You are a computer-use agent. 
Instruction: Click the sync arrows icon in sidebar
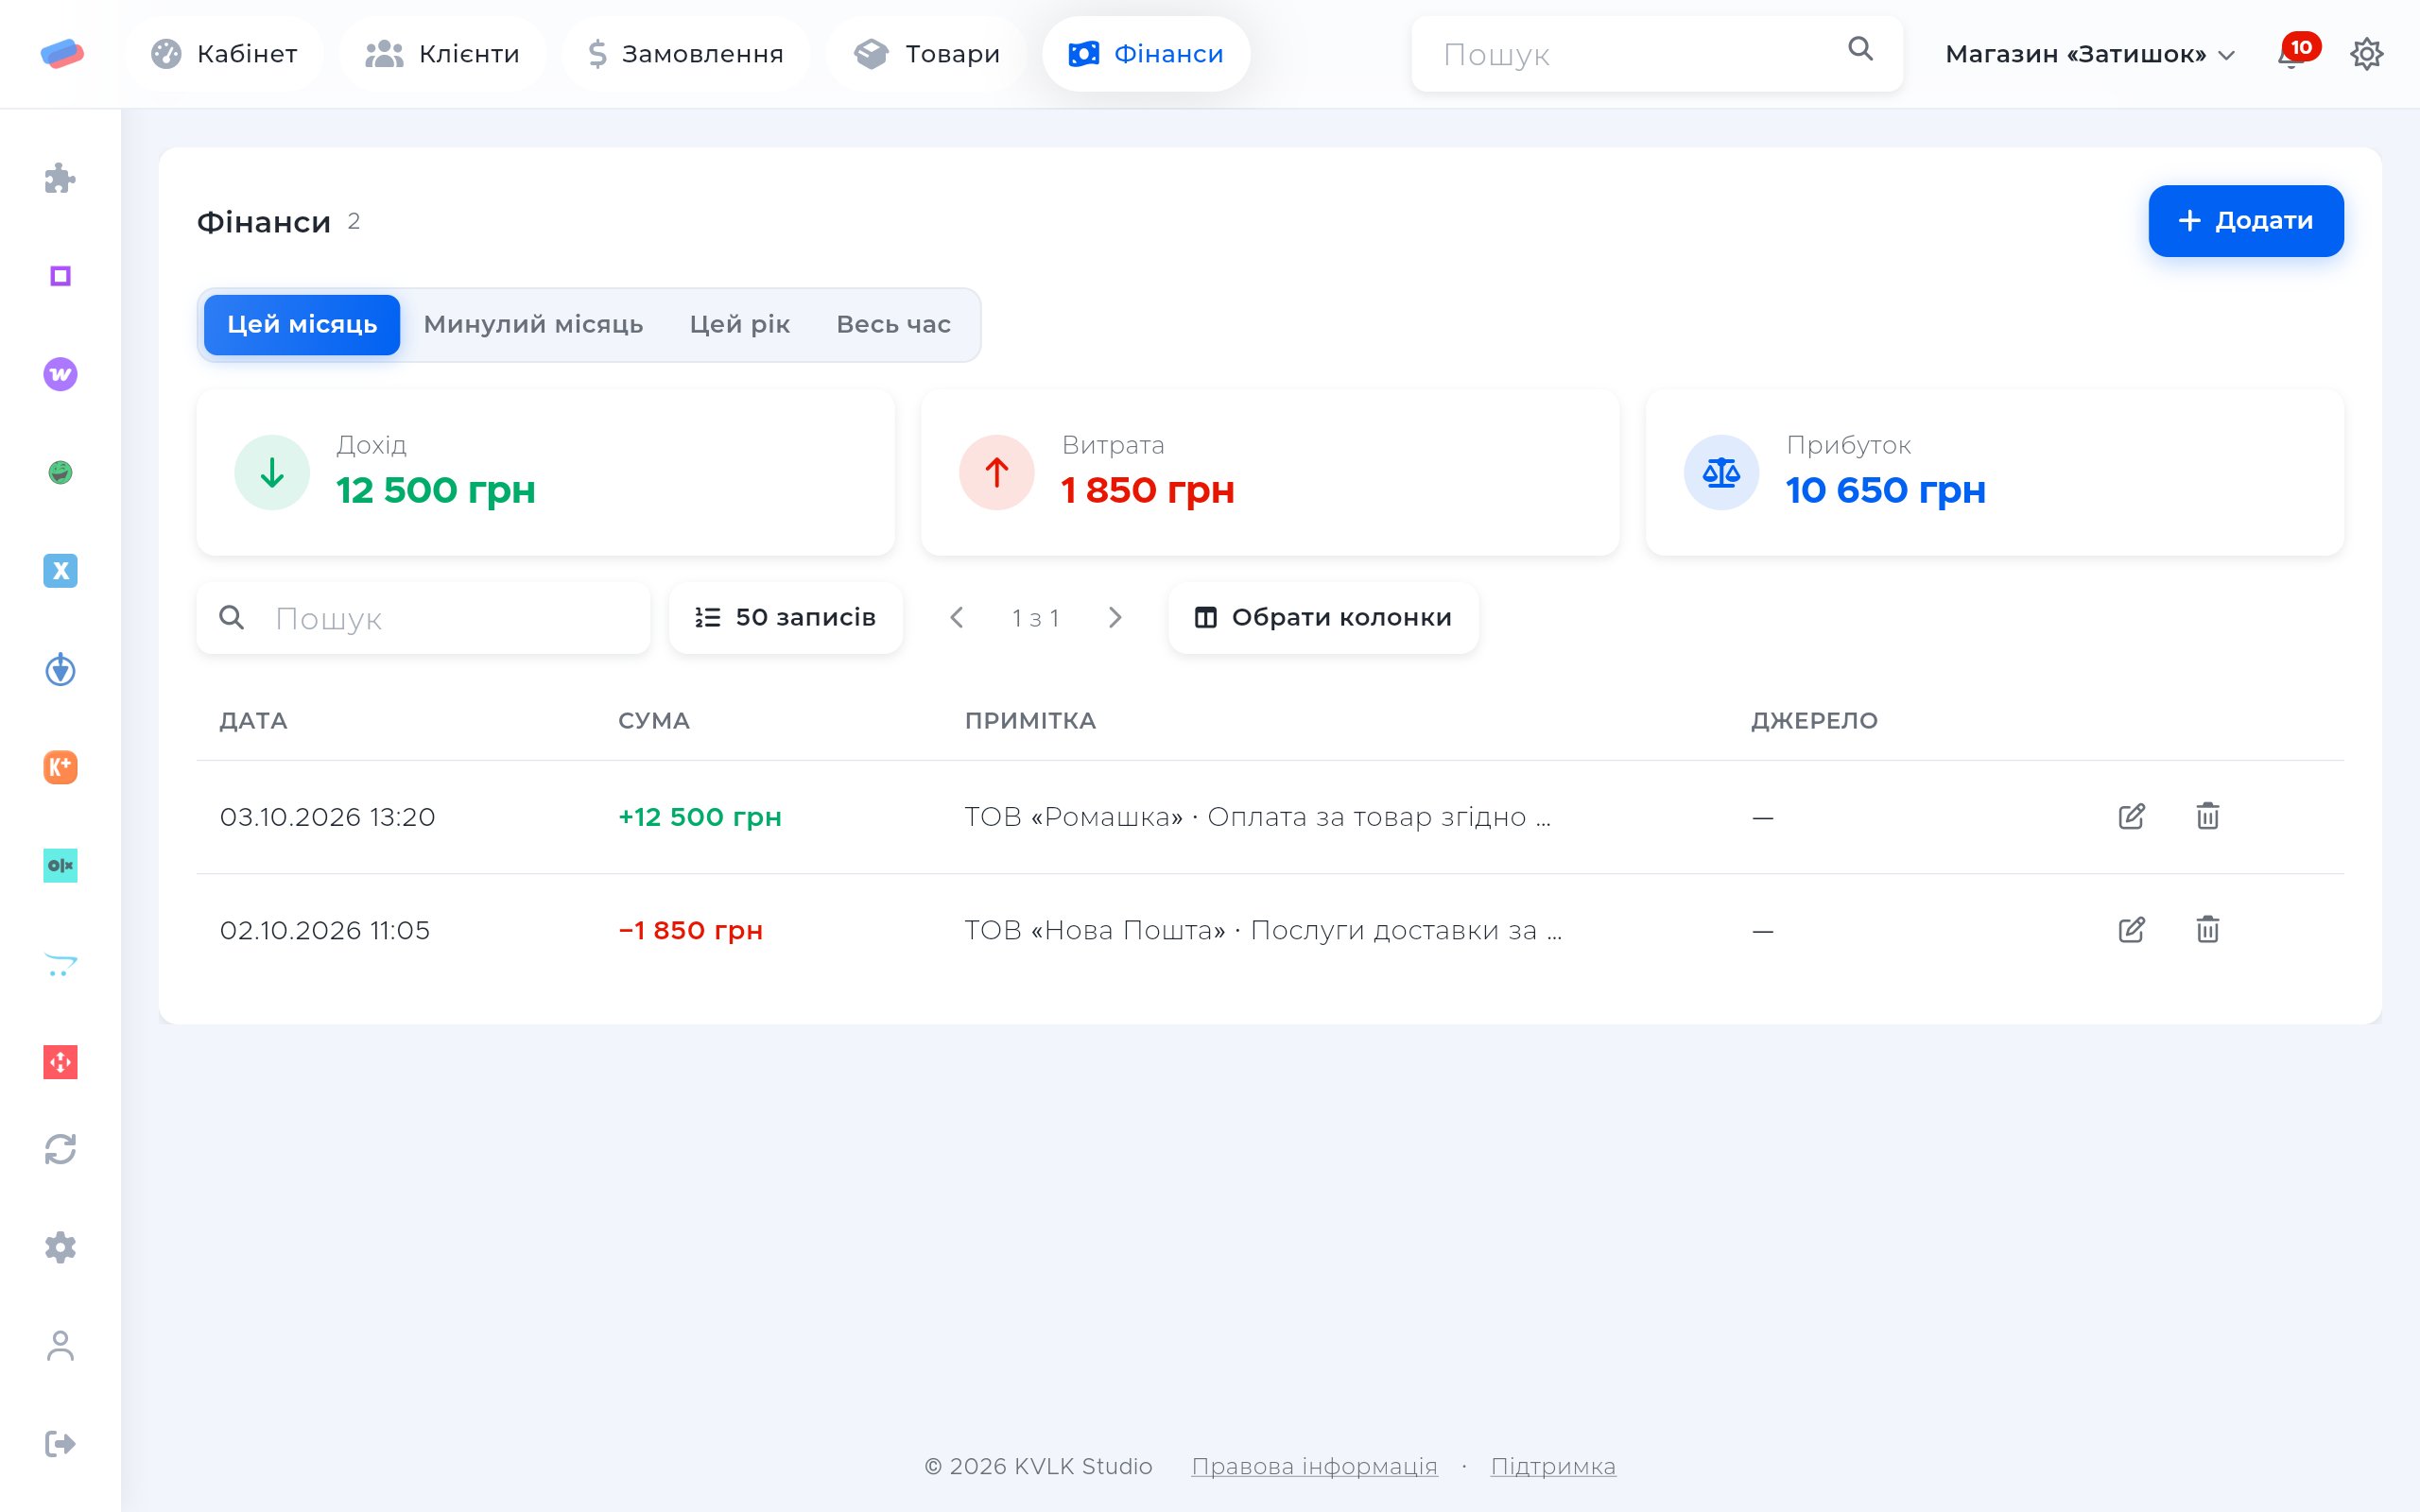tap(60, 1149)
